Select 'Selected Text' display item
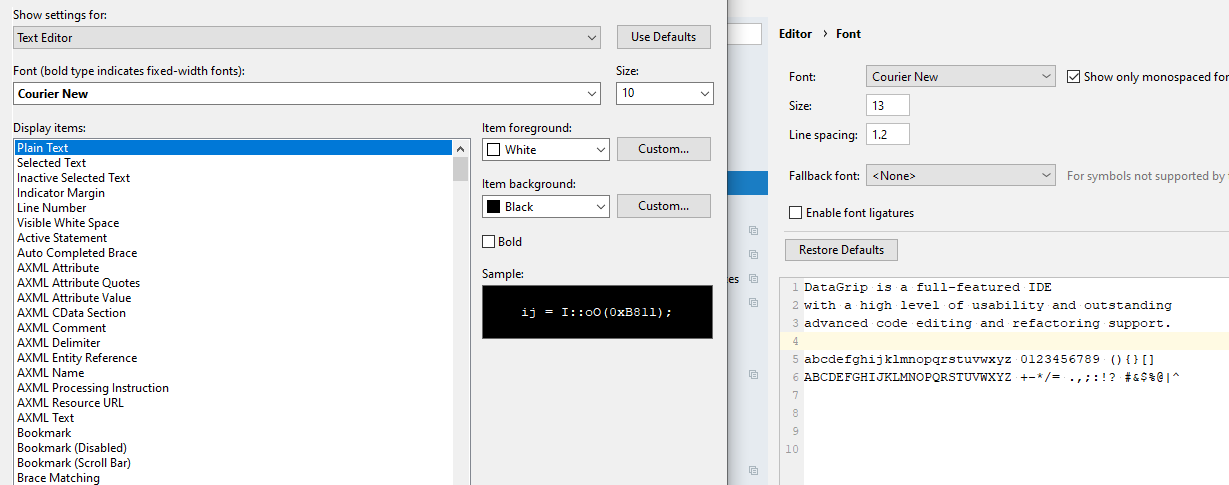The width and height of the screenshot is (1229, 485). [x=233, y=163]
